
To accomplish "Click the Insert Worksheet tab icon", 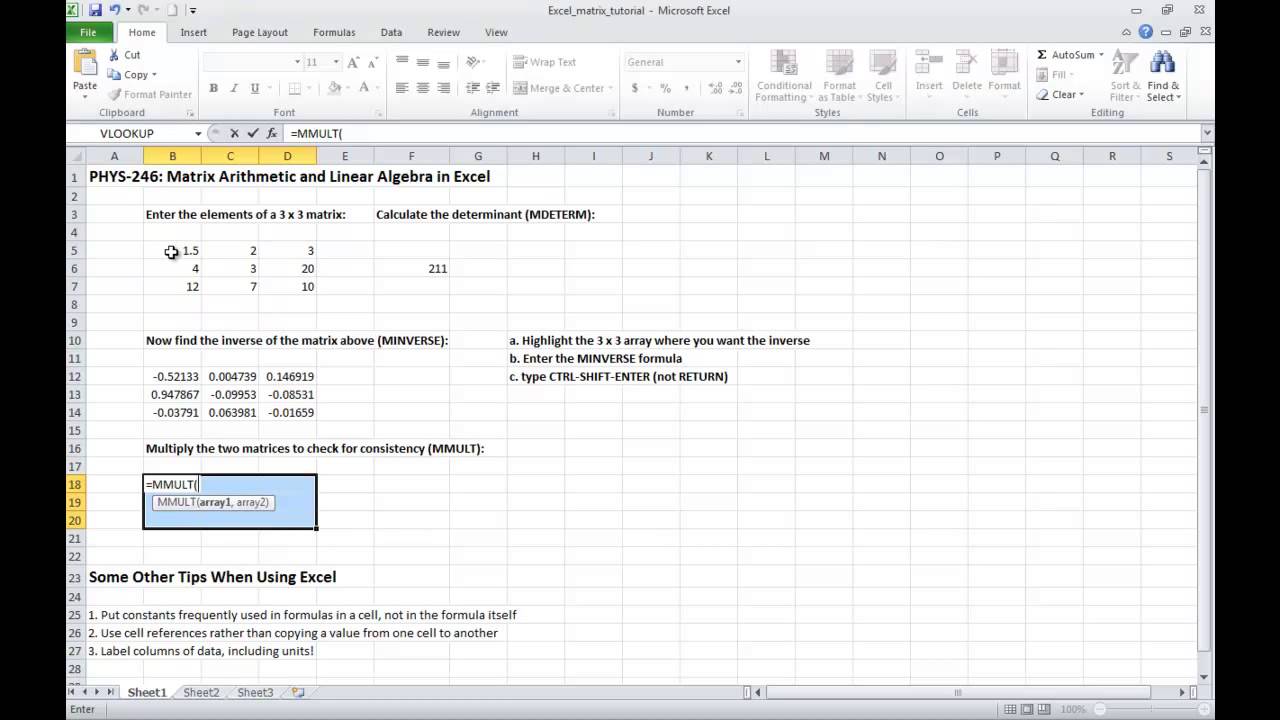I will coord(297,692).
